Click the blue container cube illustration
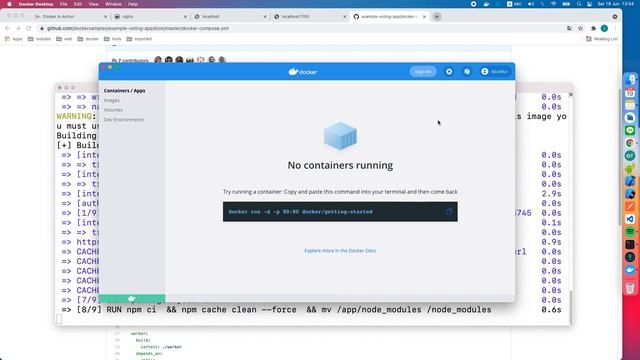Viewport: 640px width, 360px height. pos(340,136)
